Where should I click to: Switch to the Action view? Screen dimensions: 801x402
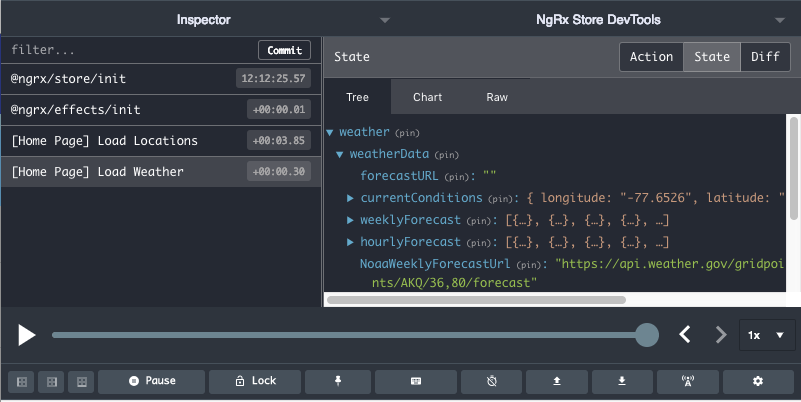click(651, 57)
